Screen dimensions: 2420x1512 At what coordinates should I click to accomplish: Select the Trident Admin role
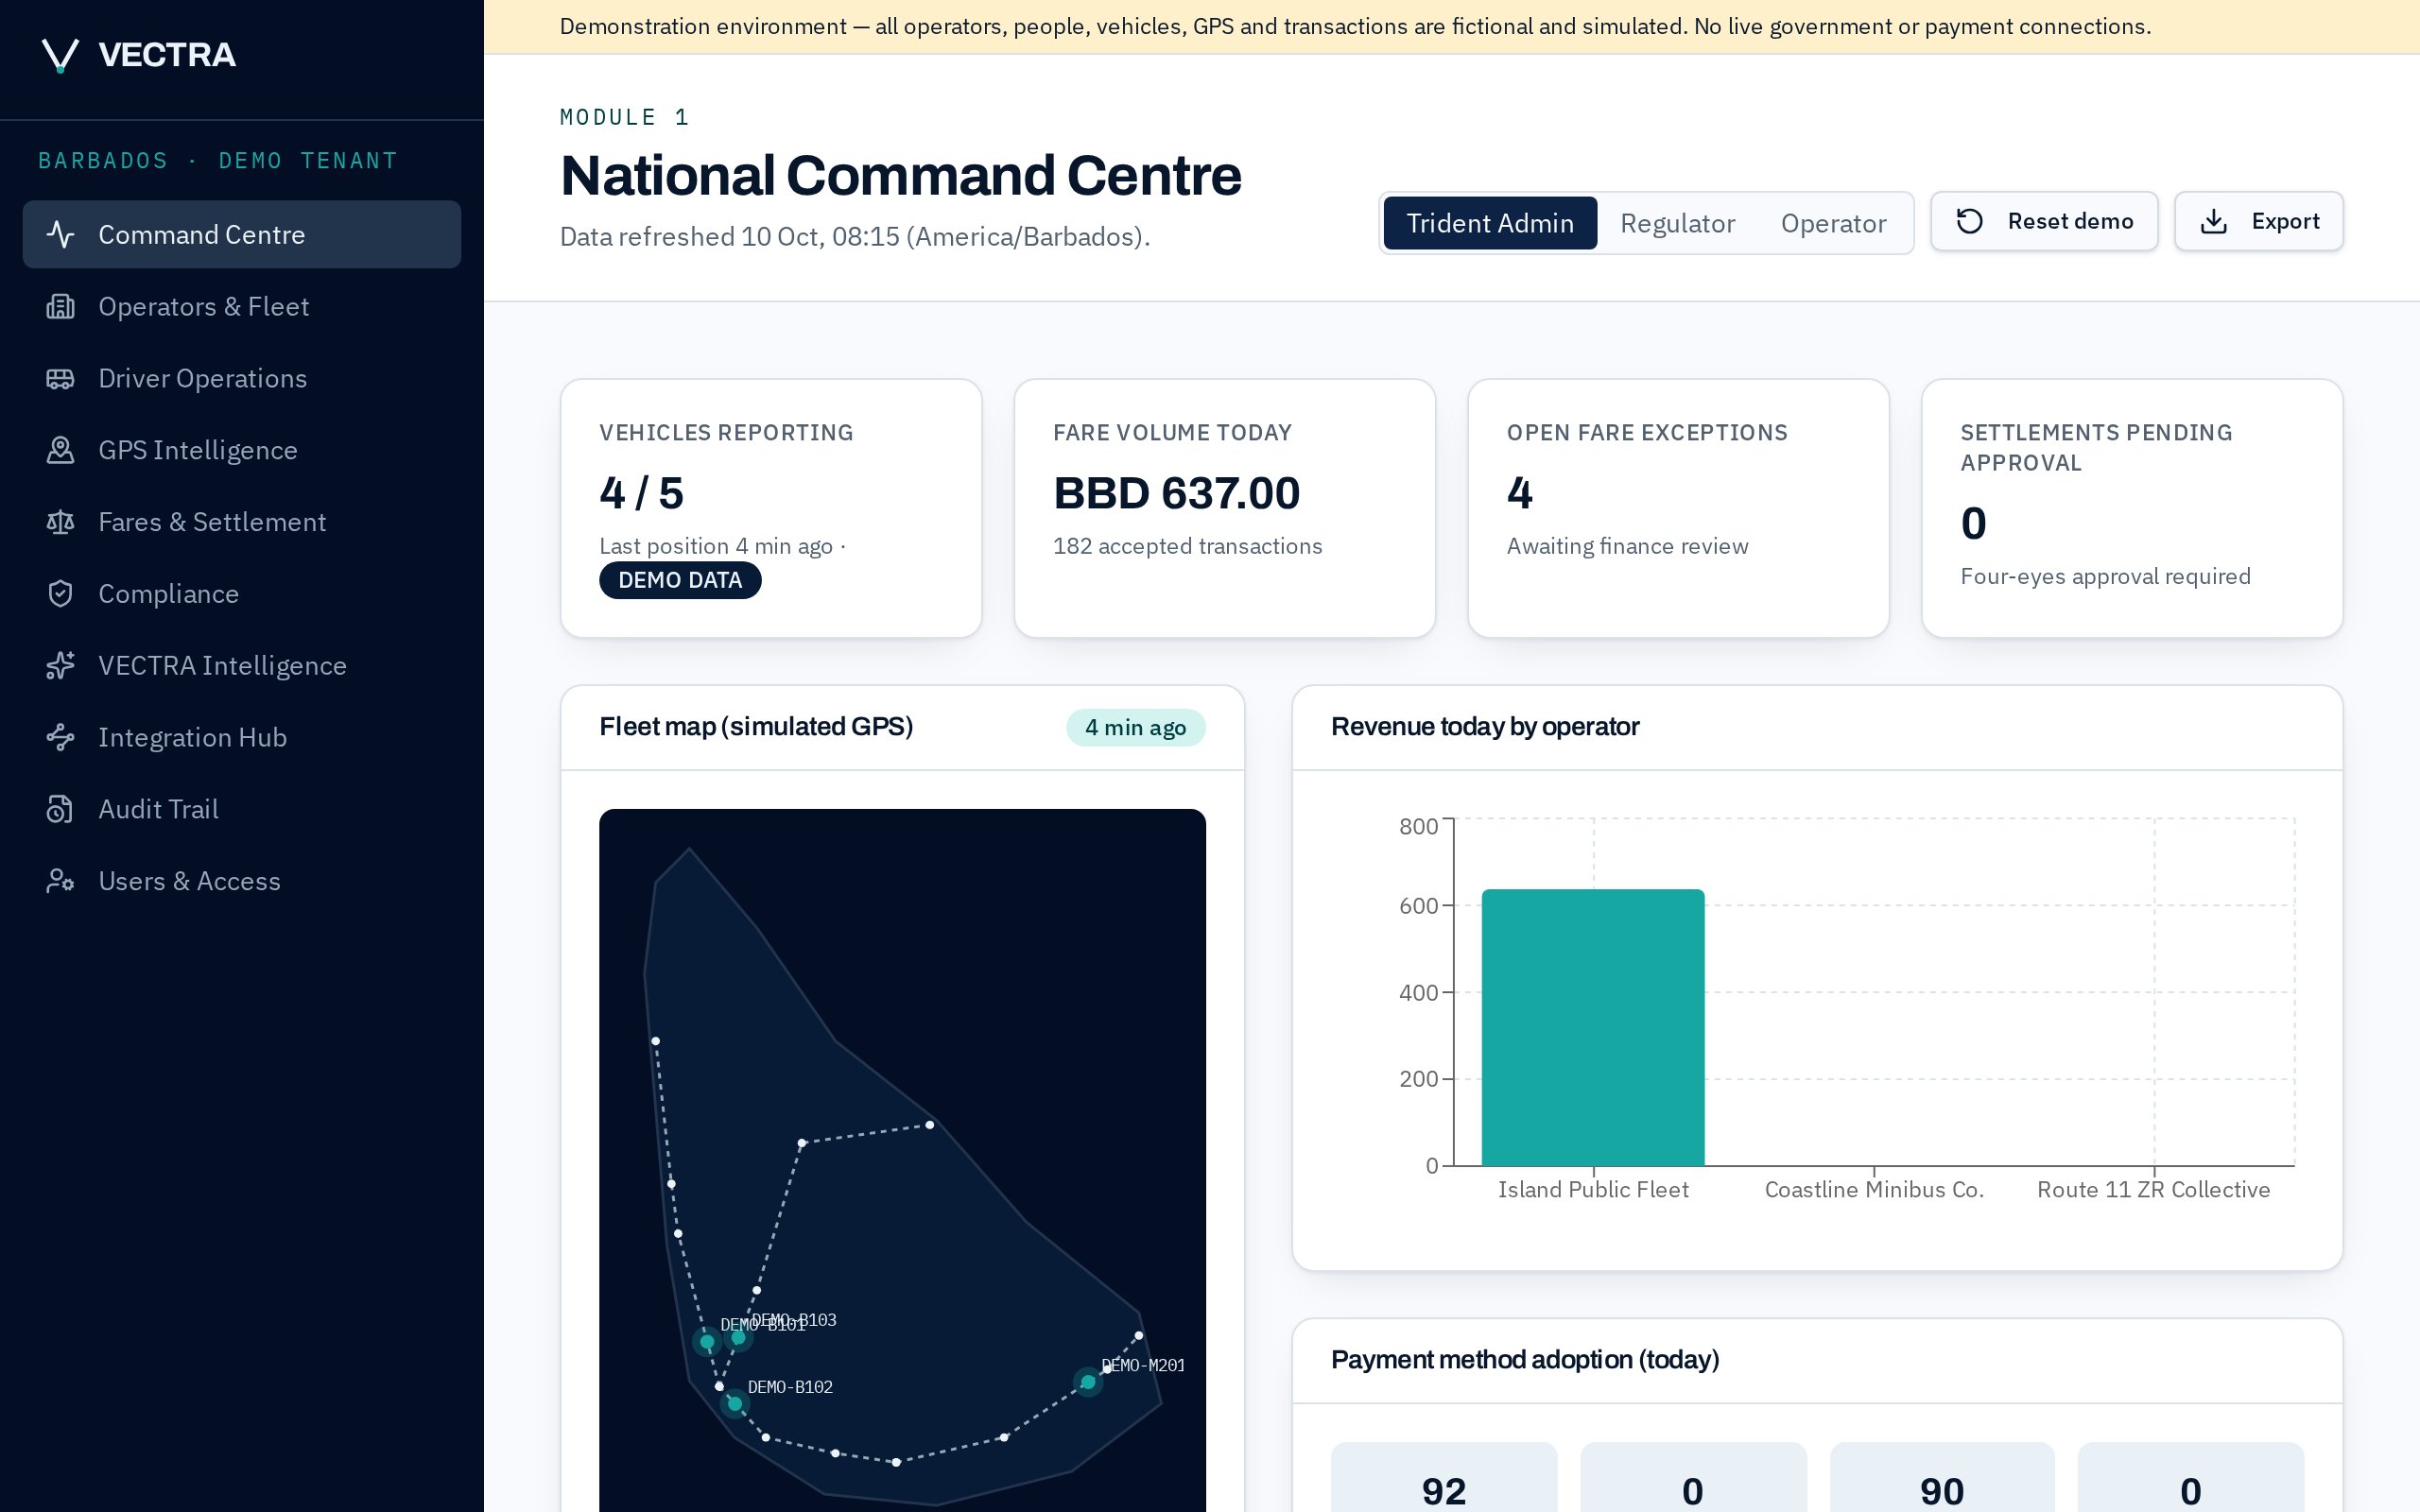point(1490,223)
